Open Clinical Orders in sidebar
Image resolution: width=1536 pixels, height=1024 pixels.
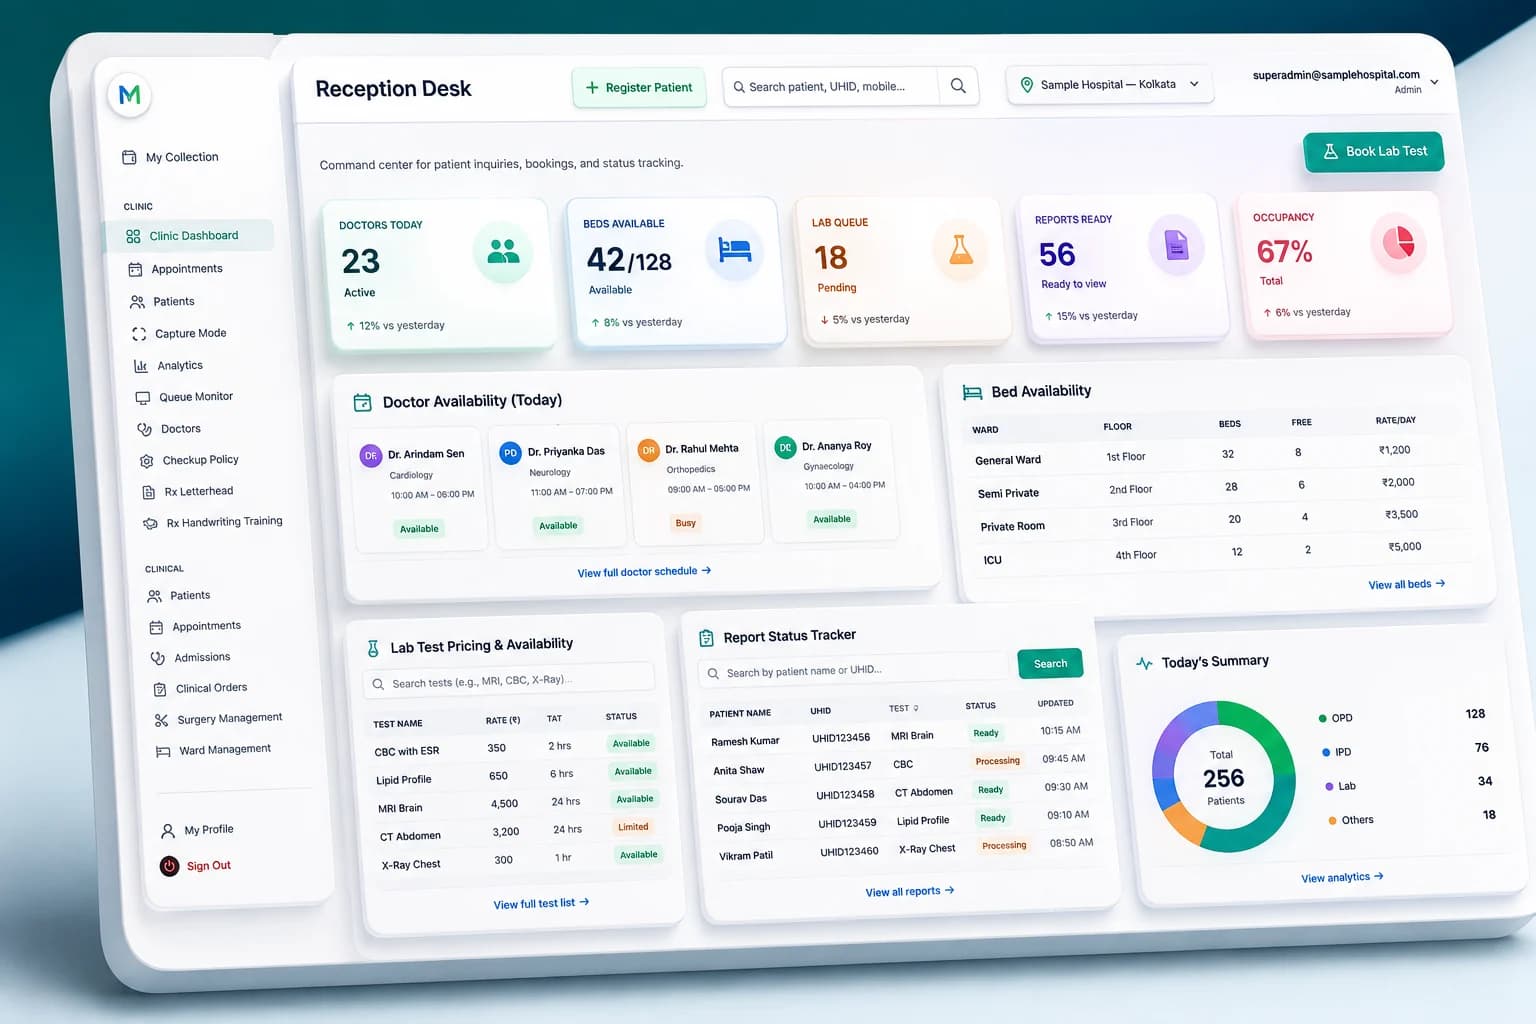pos(200,689)
